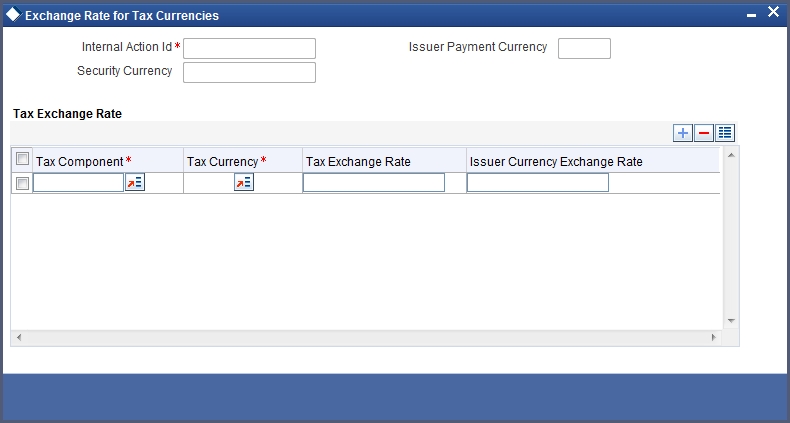The image size is (790, 423).
Task: Open Tax Component list of values
Action: pos(135,182)
